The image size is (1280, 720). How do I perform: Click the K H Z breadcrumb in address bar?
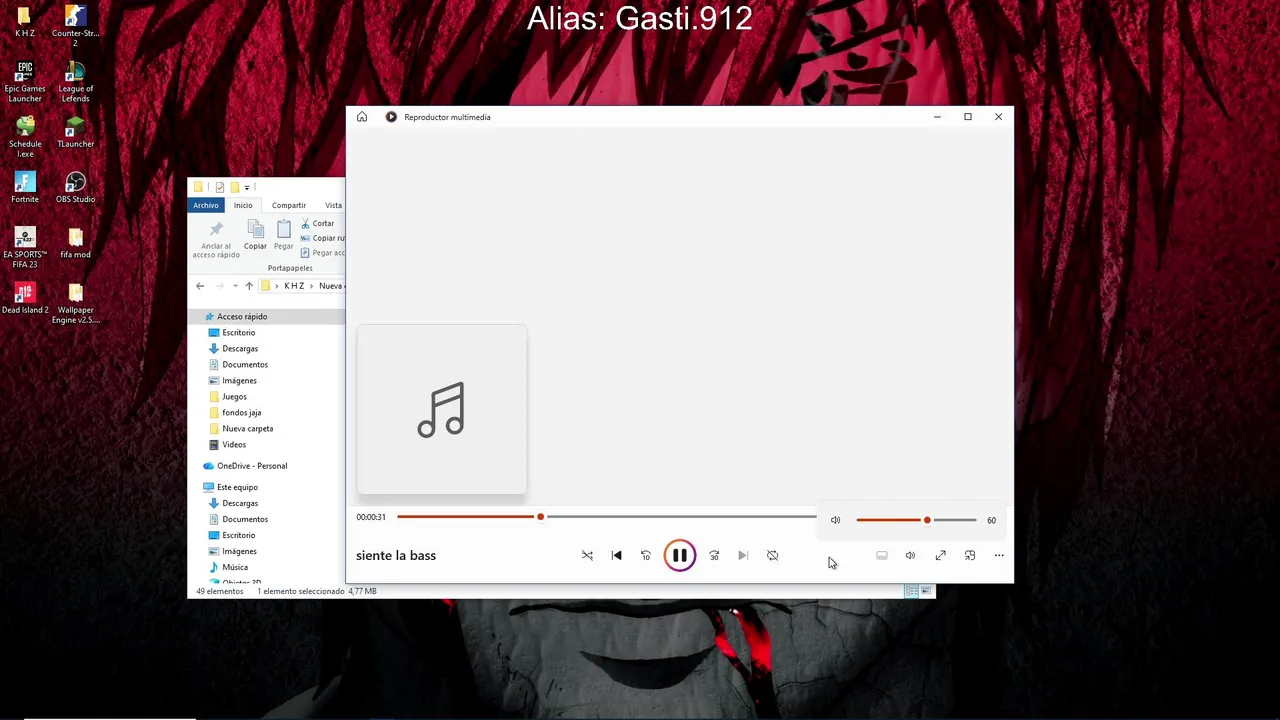(294, 286)
